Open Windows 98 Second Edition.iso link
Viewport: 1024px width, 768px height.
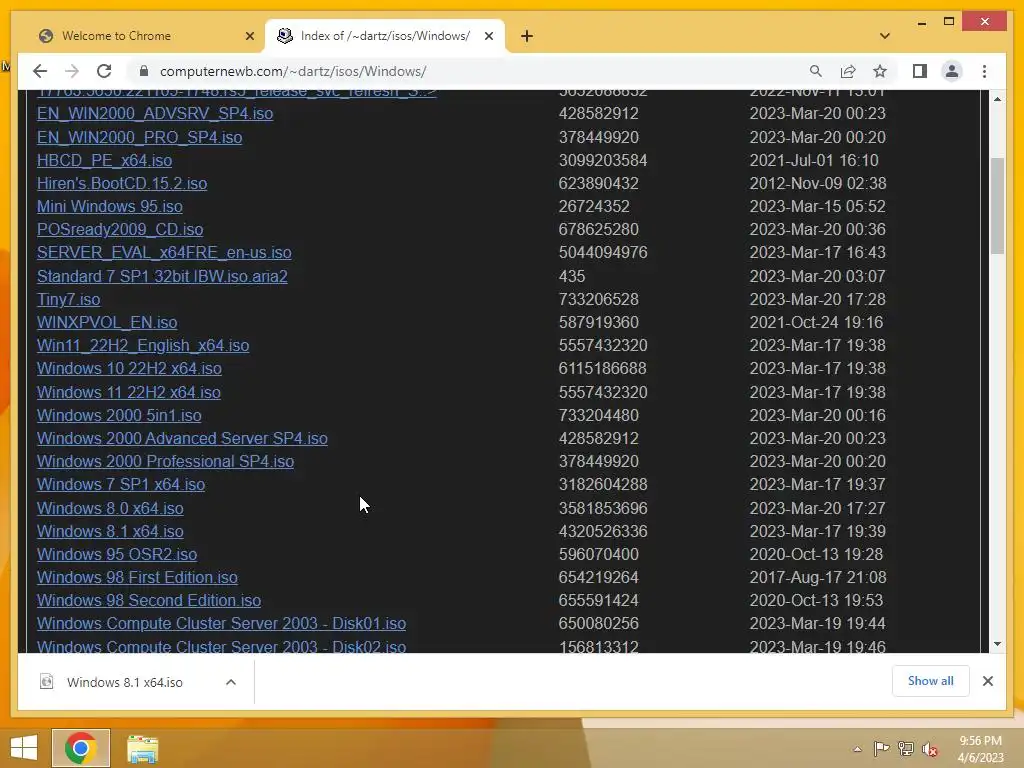[x=149, y=600]
